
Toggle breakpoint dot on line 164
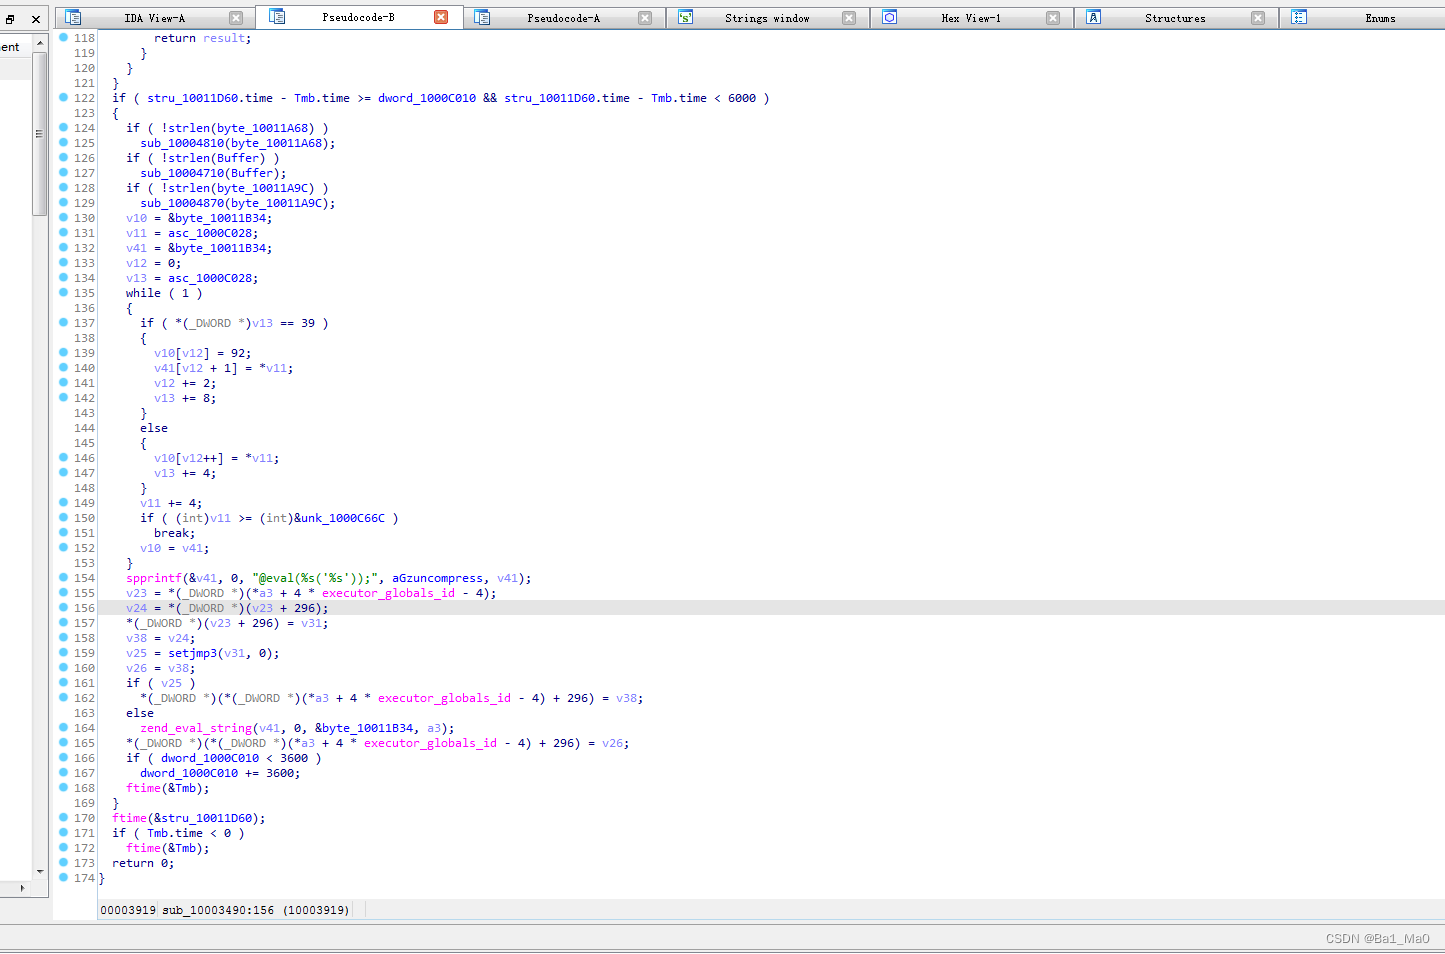tap(63, 727)
